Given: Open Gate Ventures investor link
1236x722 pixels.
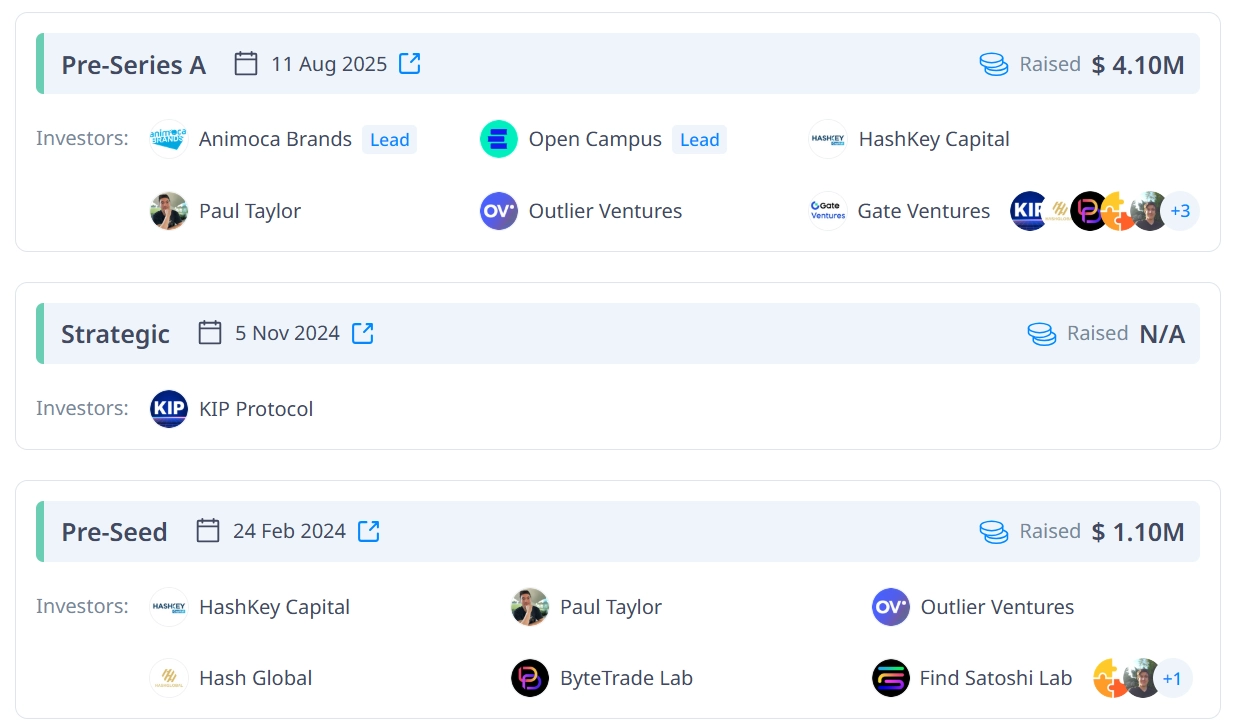Looking at the screenshot, I should pyautogui.click(x=923, y=211).
